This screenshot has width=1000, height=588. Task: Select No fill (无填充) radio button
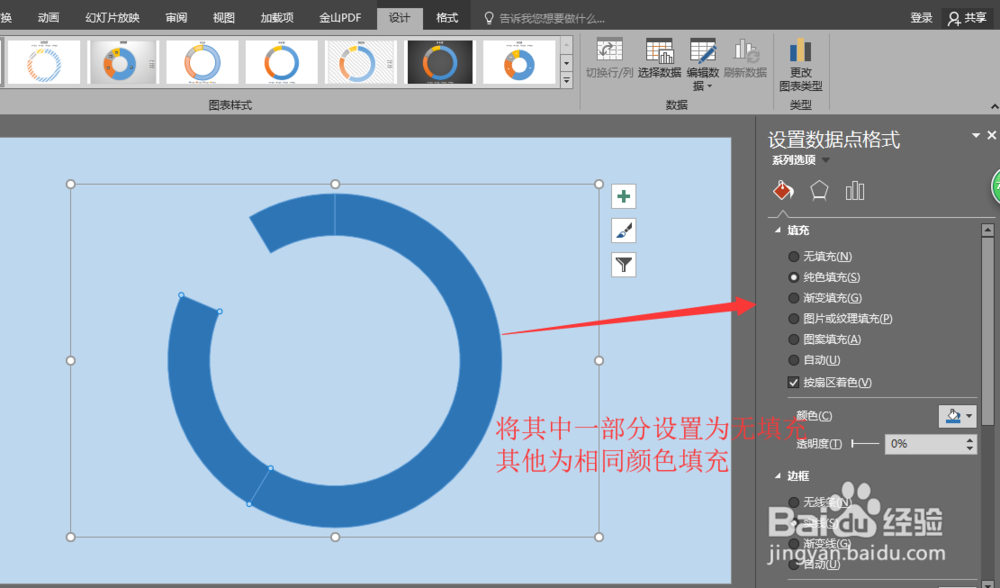793,256
